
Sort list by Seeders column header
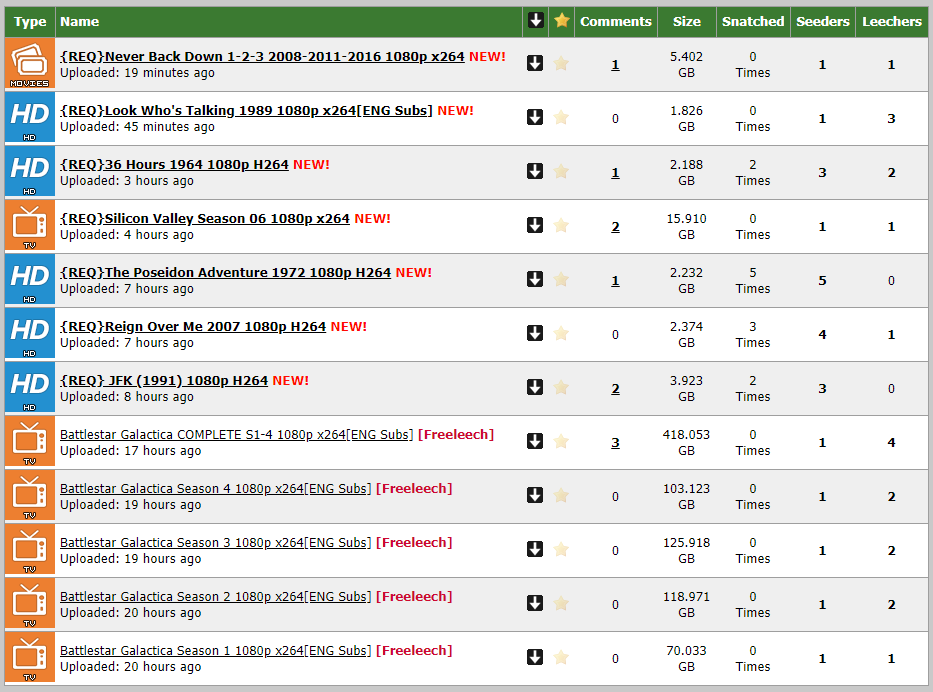point(822,21)
